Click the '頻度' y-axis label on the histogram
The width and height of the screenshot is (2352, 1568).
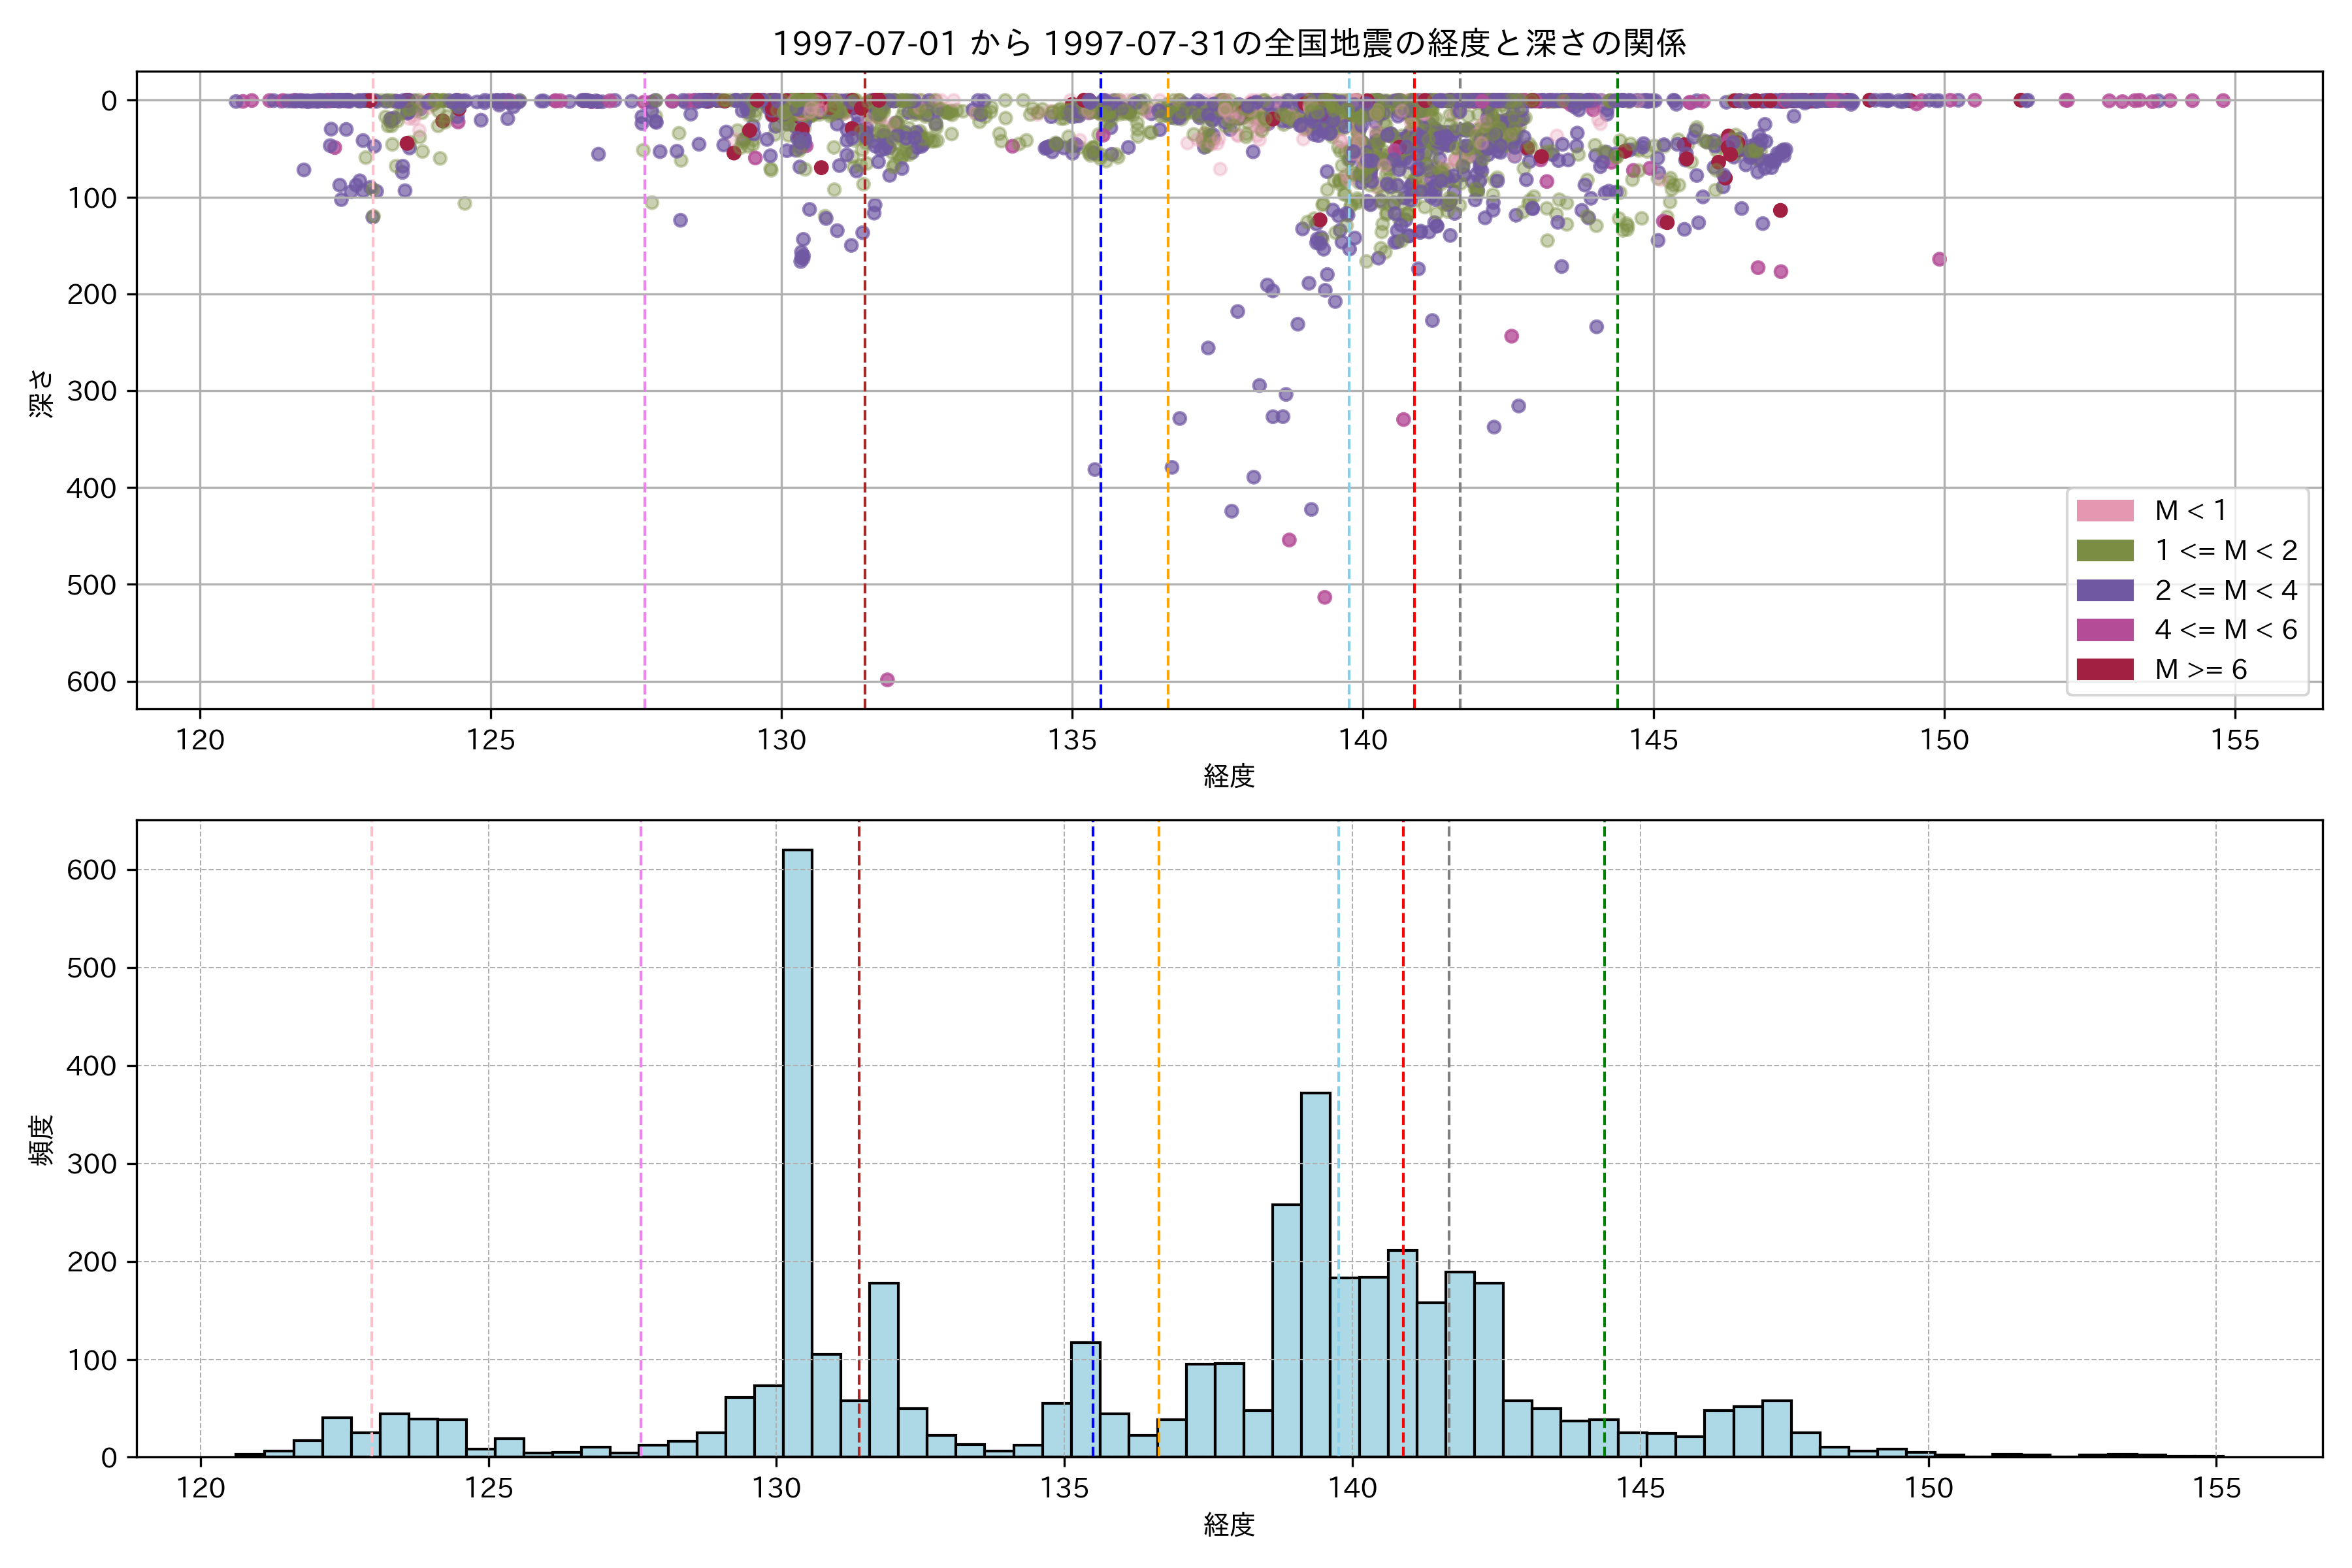(41, 1140)
